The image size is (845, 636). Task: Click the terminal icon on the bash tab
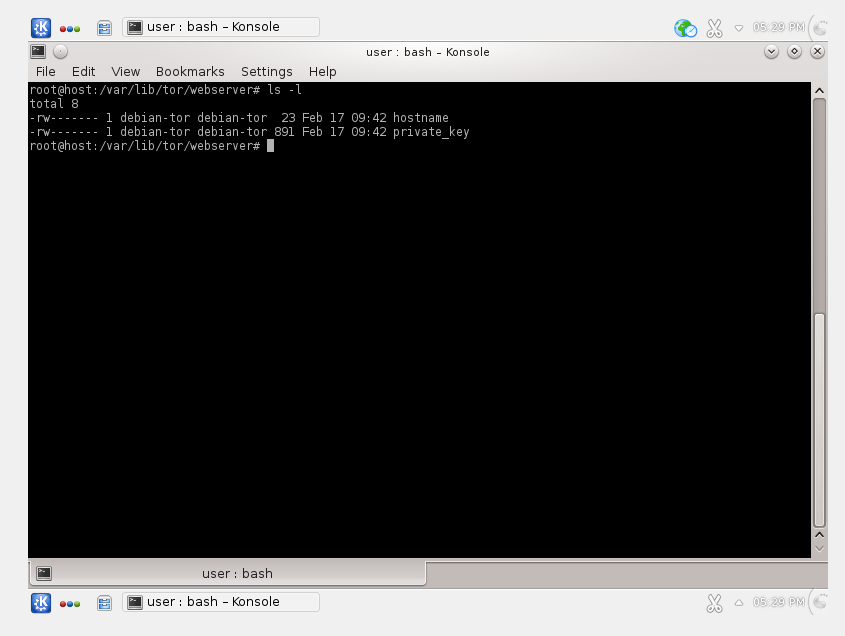point(44,573)
